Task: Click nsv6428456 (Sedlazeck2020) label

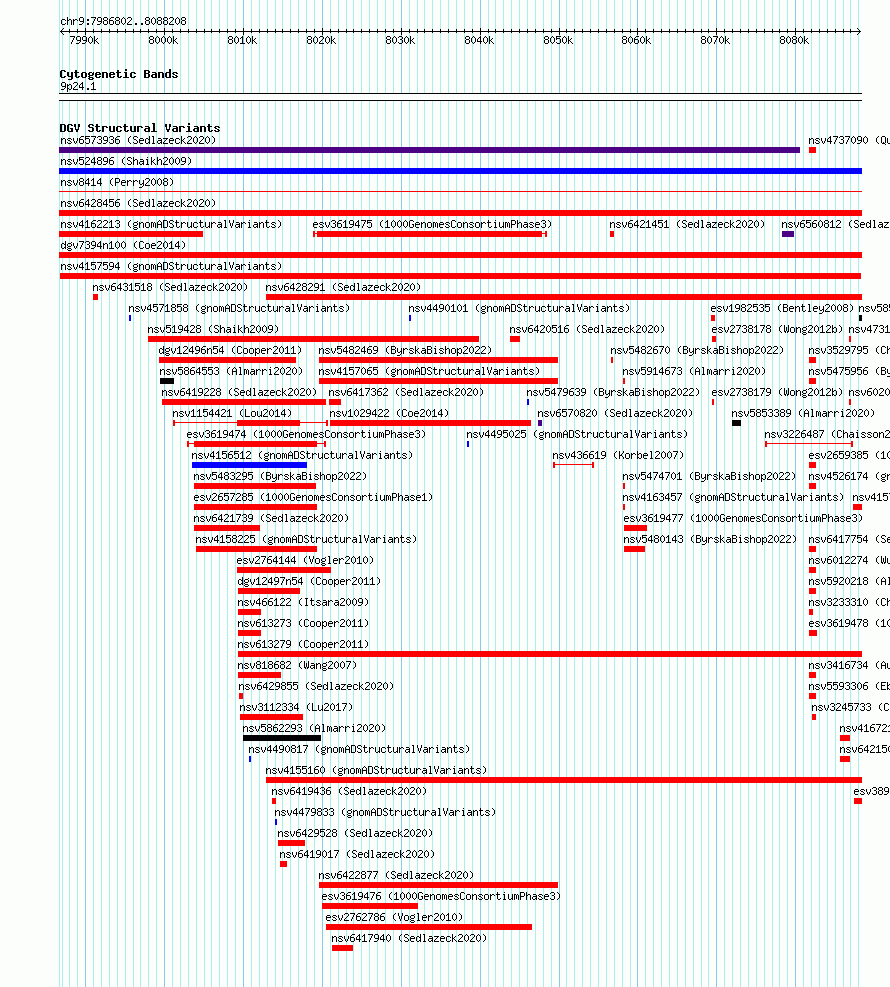Action: [x=138, y=203]
